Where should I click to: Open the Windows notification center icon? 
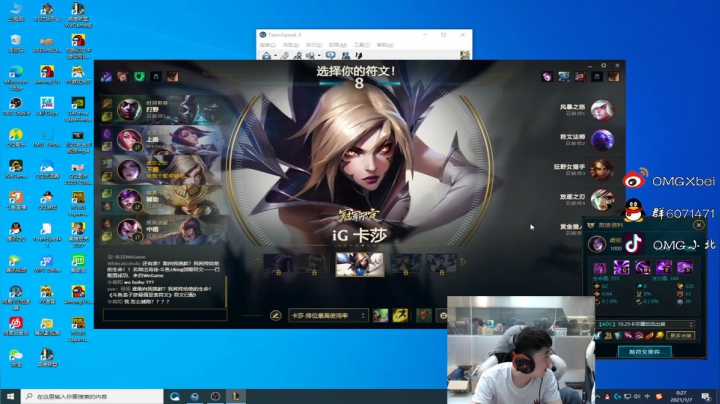706,396
